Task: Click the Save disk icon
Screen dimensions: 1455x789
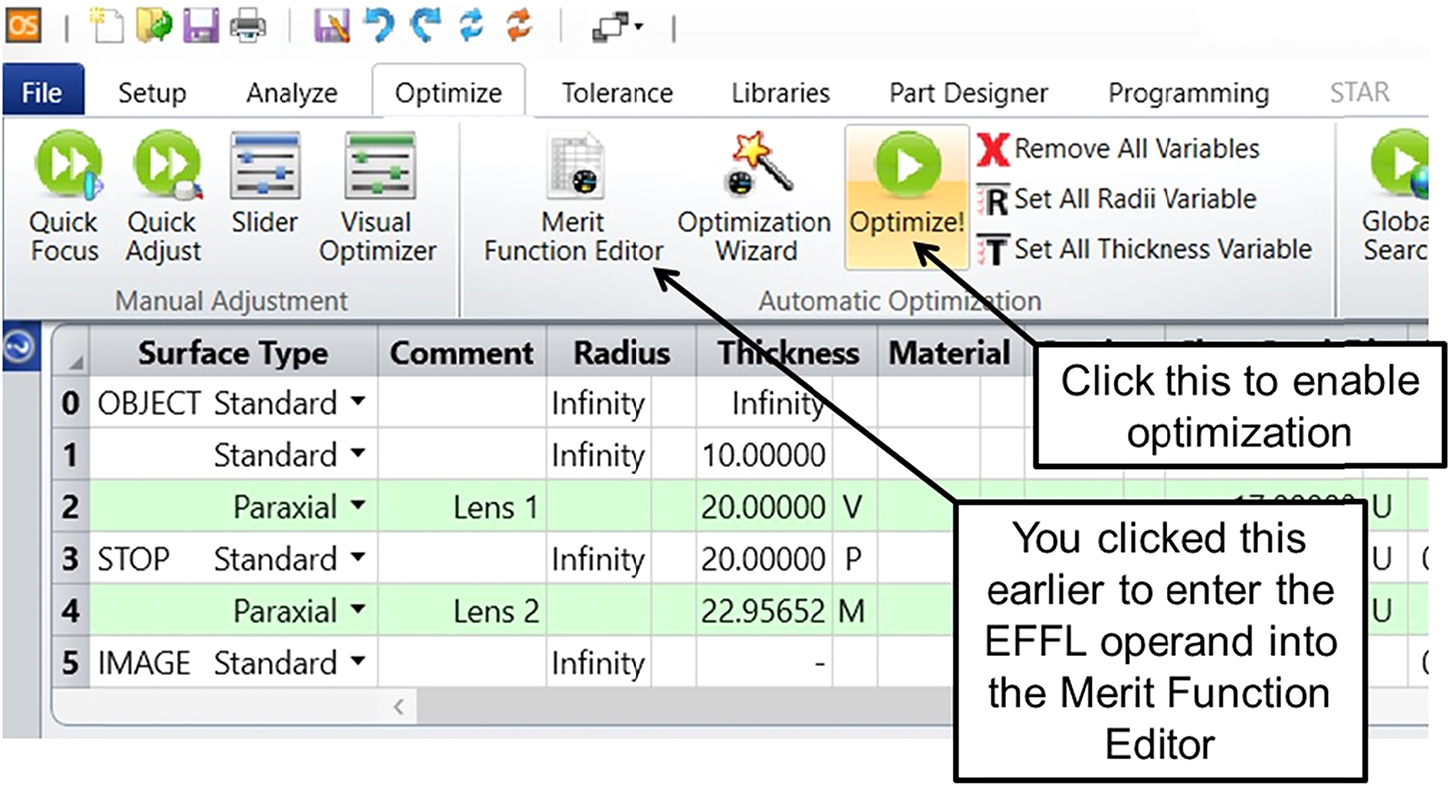Action: click(201, 26)
